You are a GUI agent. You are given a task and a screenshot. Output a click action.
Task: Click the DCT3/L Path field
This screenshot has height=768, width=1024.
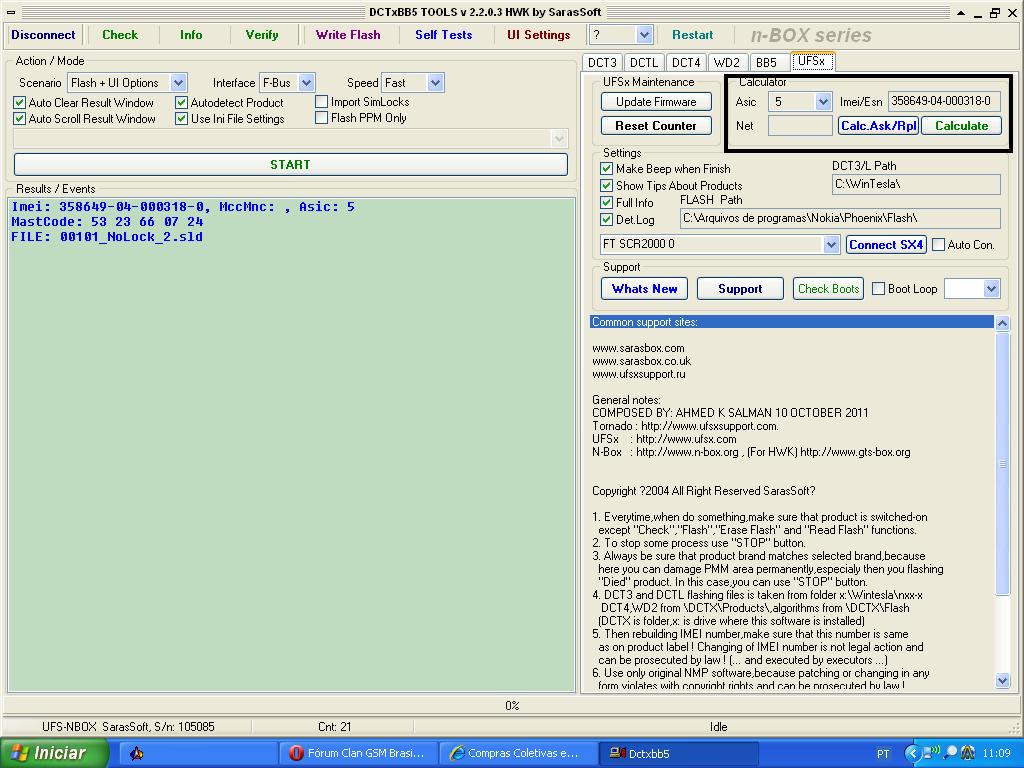point(916,184)
